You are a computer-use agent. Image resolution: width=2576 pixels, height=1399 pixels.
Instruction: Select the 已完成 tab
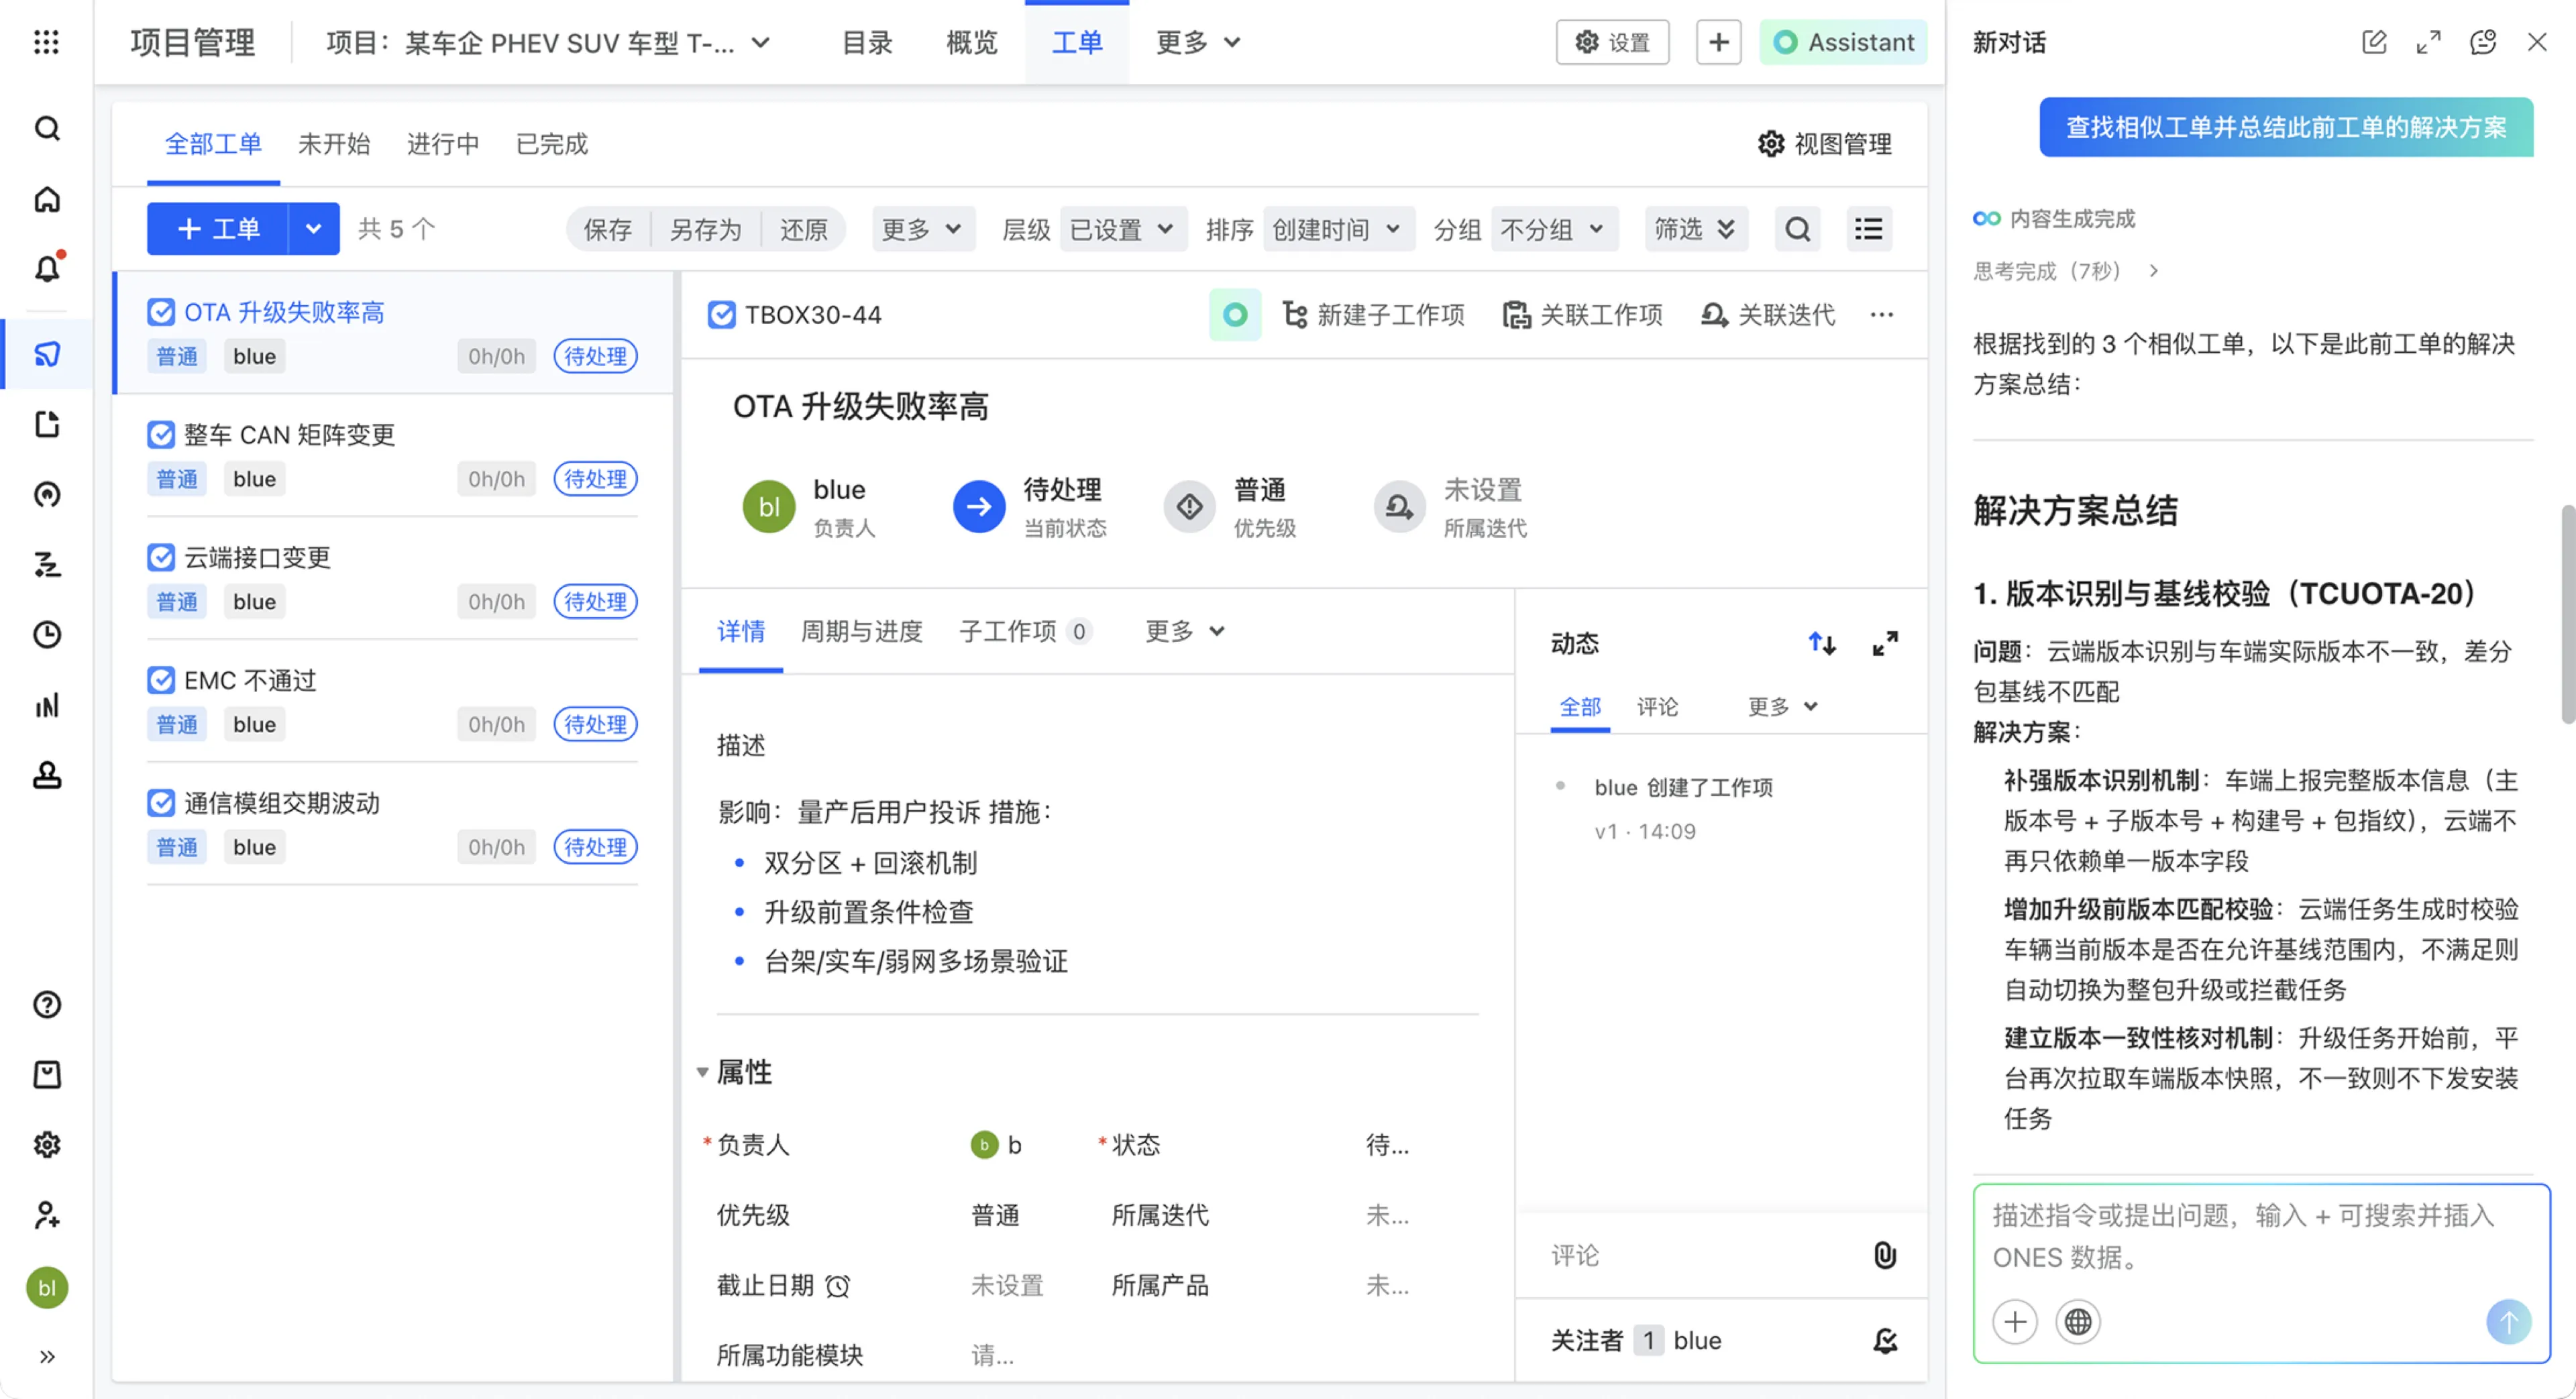(x=552, y=144)
